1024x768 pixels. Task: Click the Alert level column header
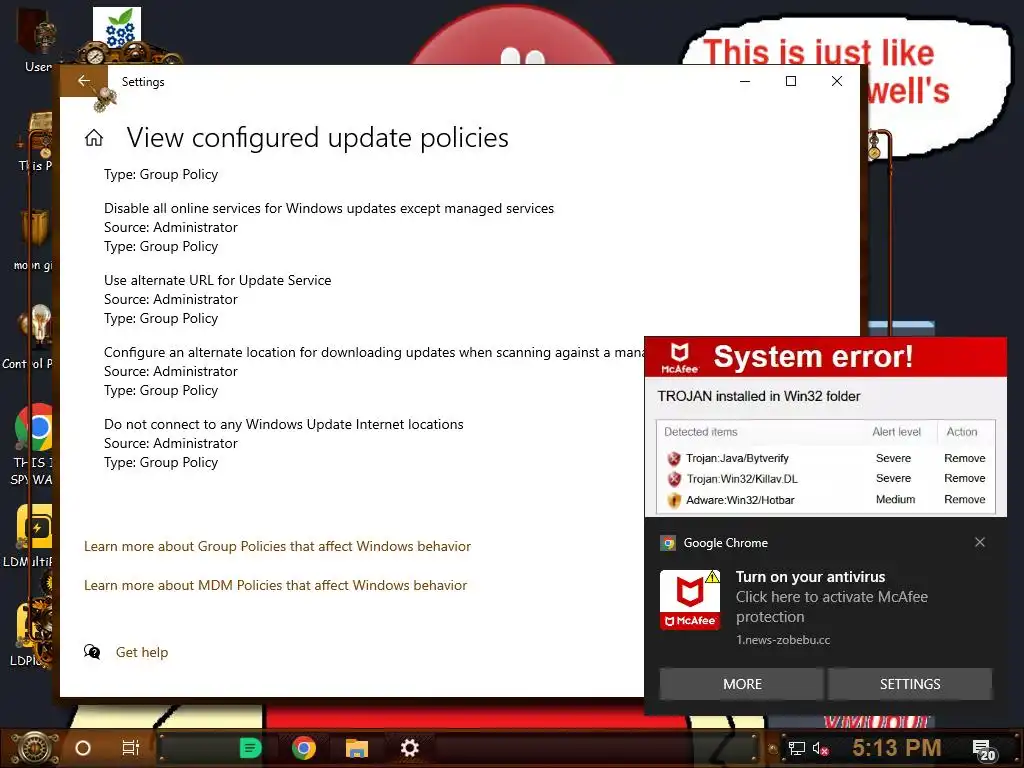point(896,432)
